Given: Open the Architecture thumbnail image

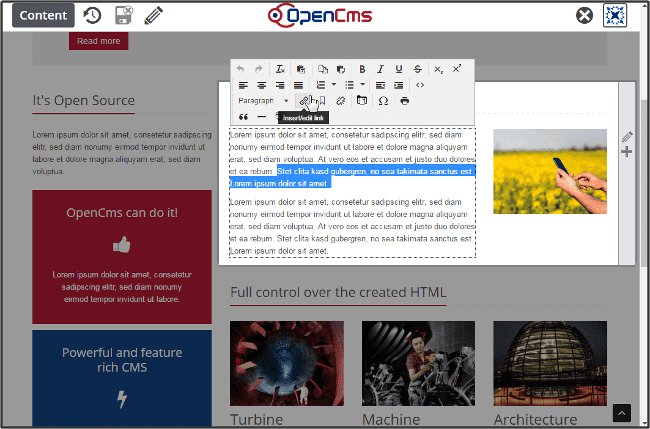Looking at the screenshot, I should click(x=550, y=363).
